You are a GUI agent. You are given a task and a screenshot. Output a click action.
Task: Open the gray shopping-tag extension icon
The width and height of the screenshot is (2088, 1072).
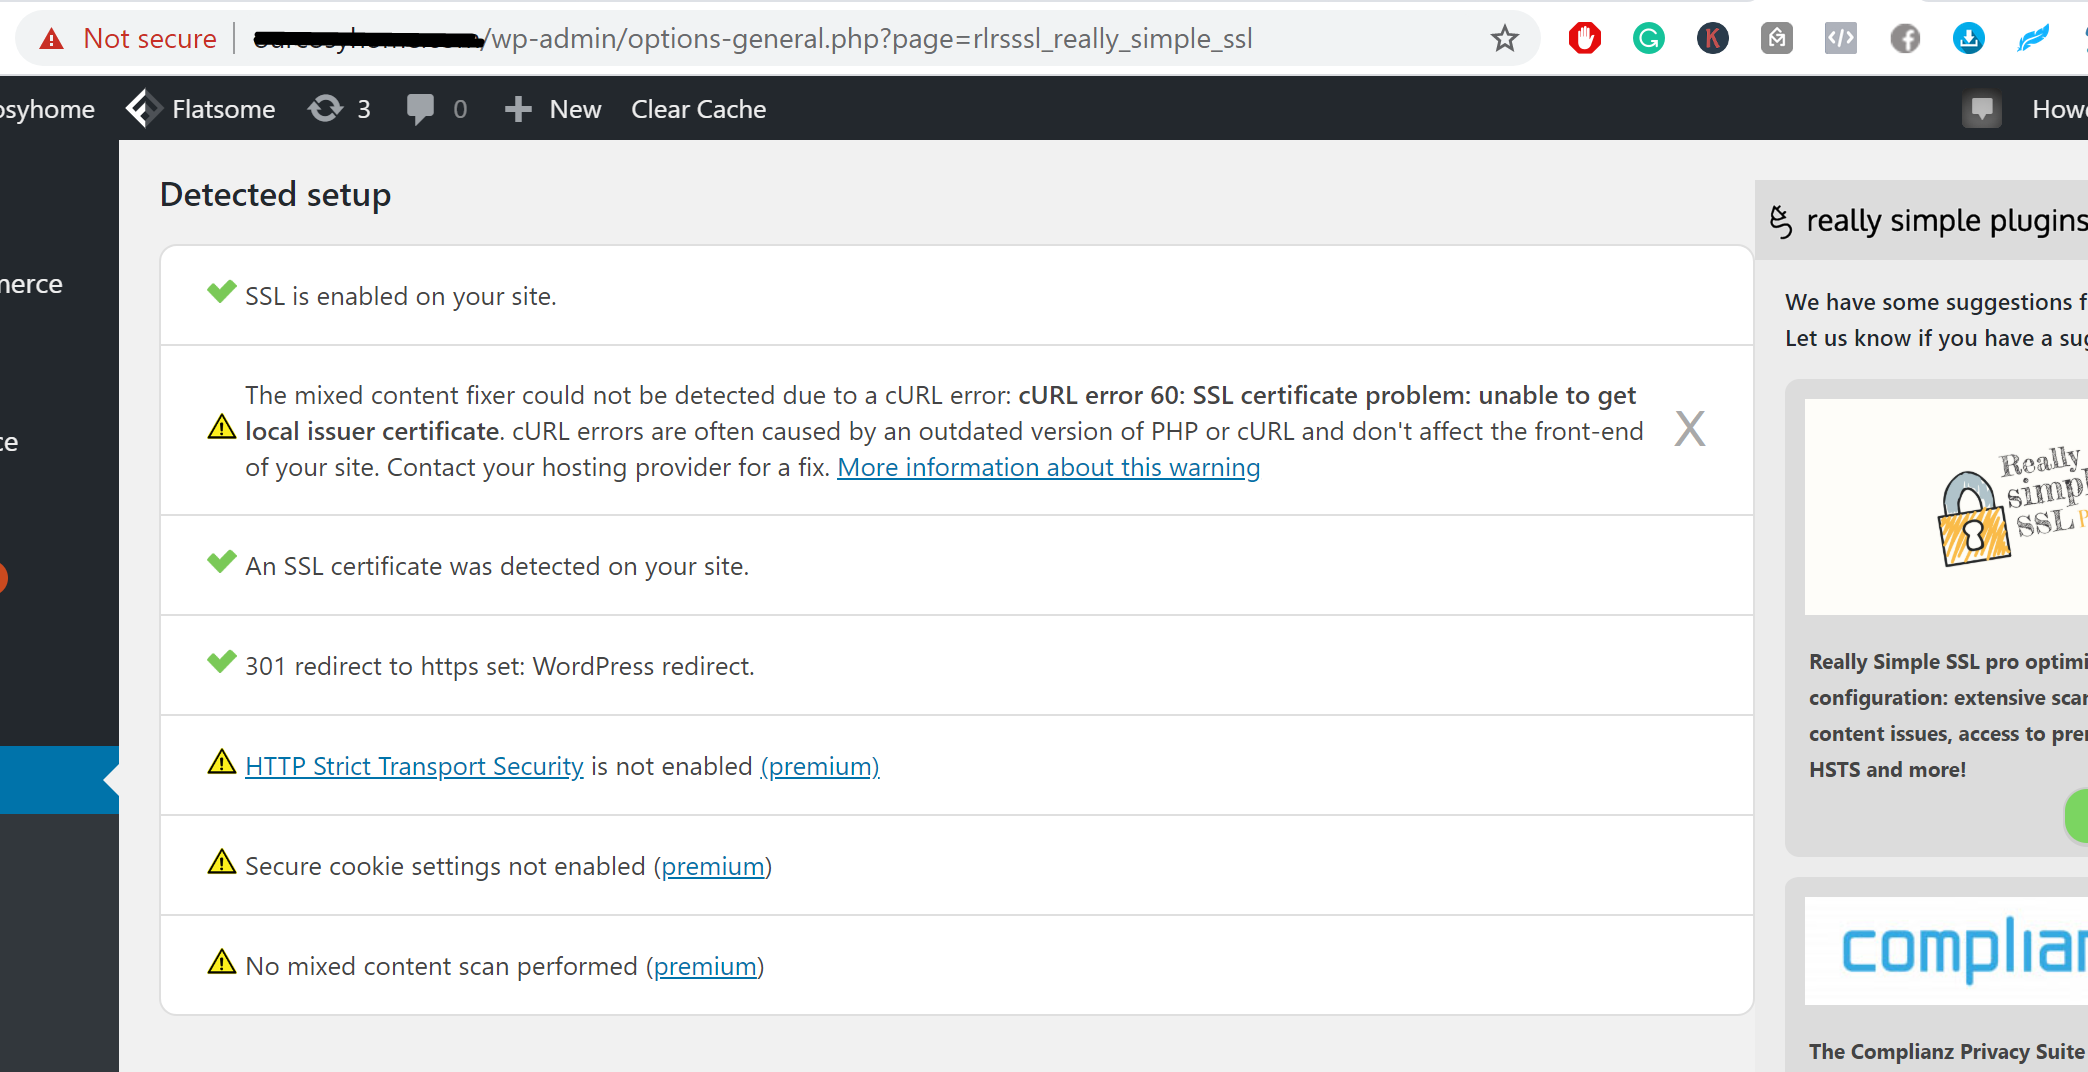tap(1776, 39)
